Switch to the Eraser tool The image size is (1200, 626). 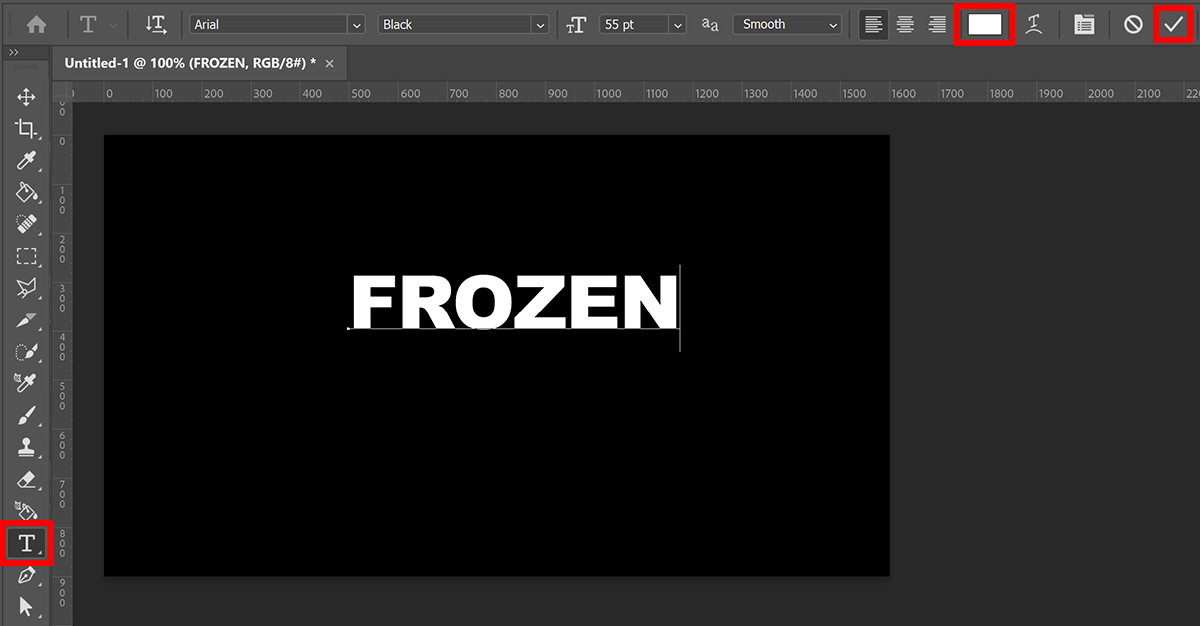pyautogui.click(x=26, y=479)
